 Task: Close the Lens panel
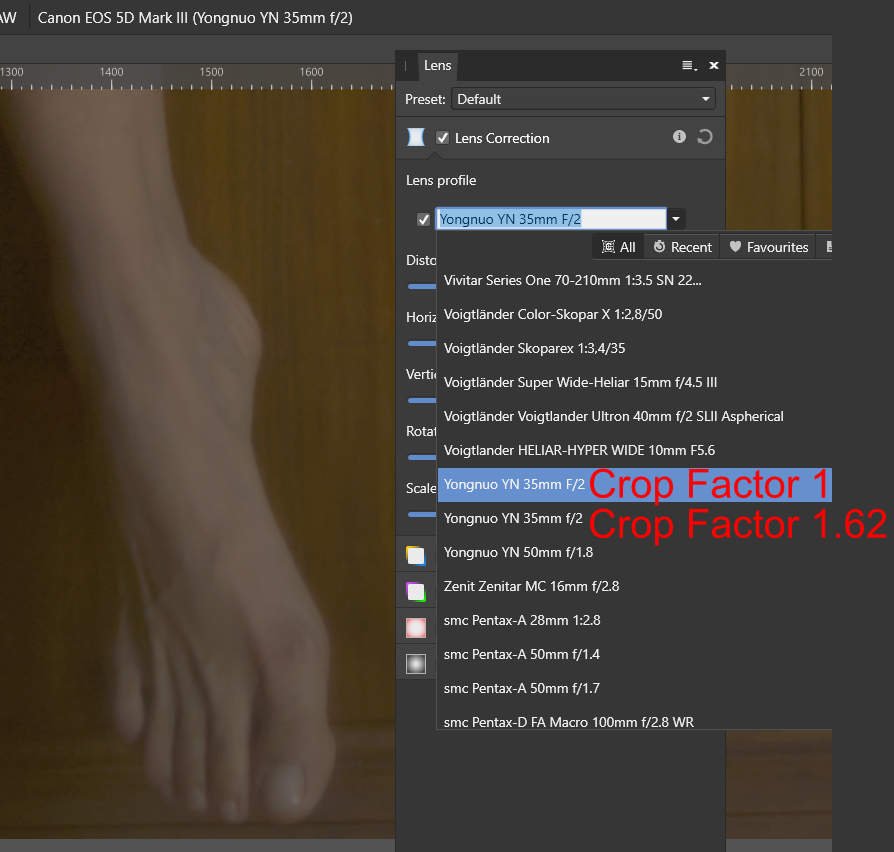pos(713,66)
